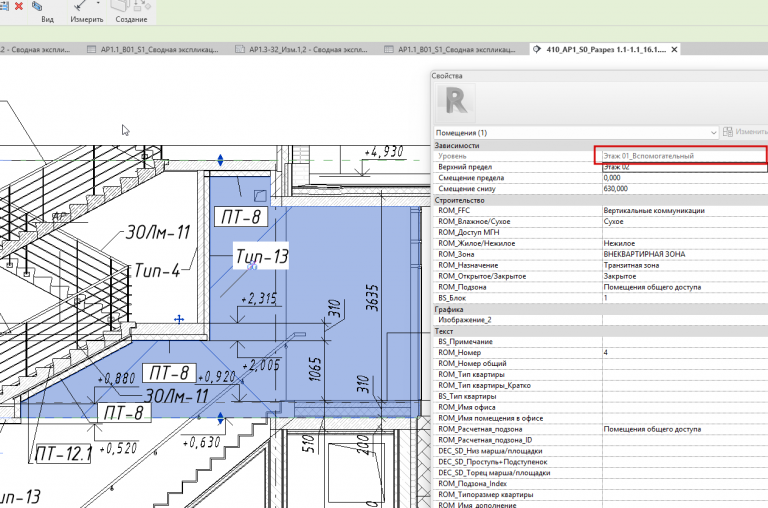Image resolution: width=768 pixels, height=508 pixels.
Task: Click the red X delete icon
Action: pyautogui.click(x=19, y=6)
